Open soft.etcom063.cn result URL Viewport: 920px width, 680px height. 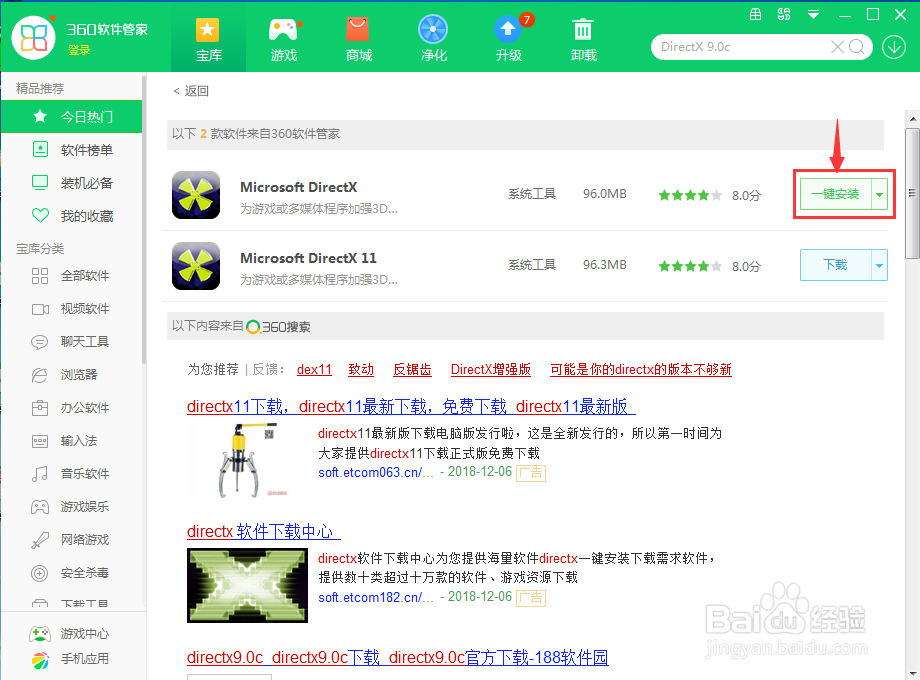(x=376, y=472)
